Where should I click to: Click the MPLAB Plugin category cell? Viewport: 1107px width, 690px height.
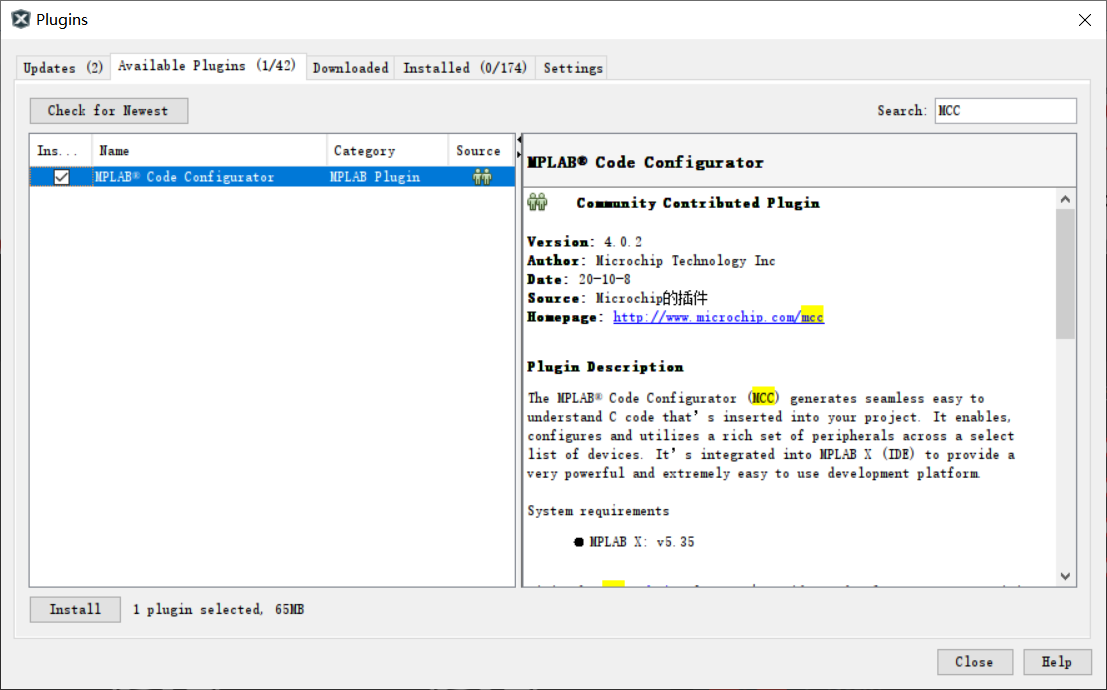[x=375, y=177]
